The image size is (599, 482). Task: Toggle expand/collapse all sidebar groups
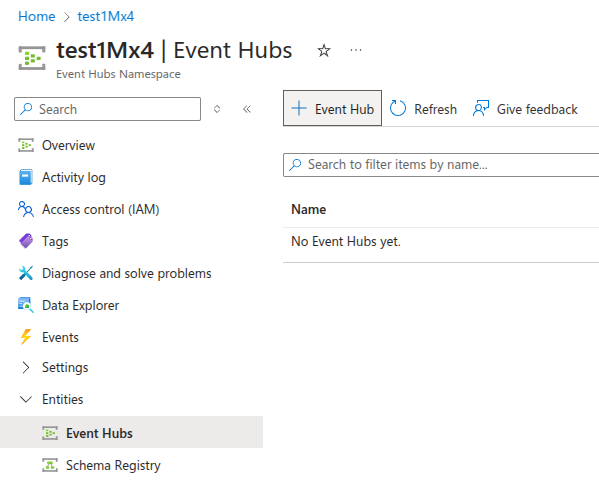tap(217, 109)
